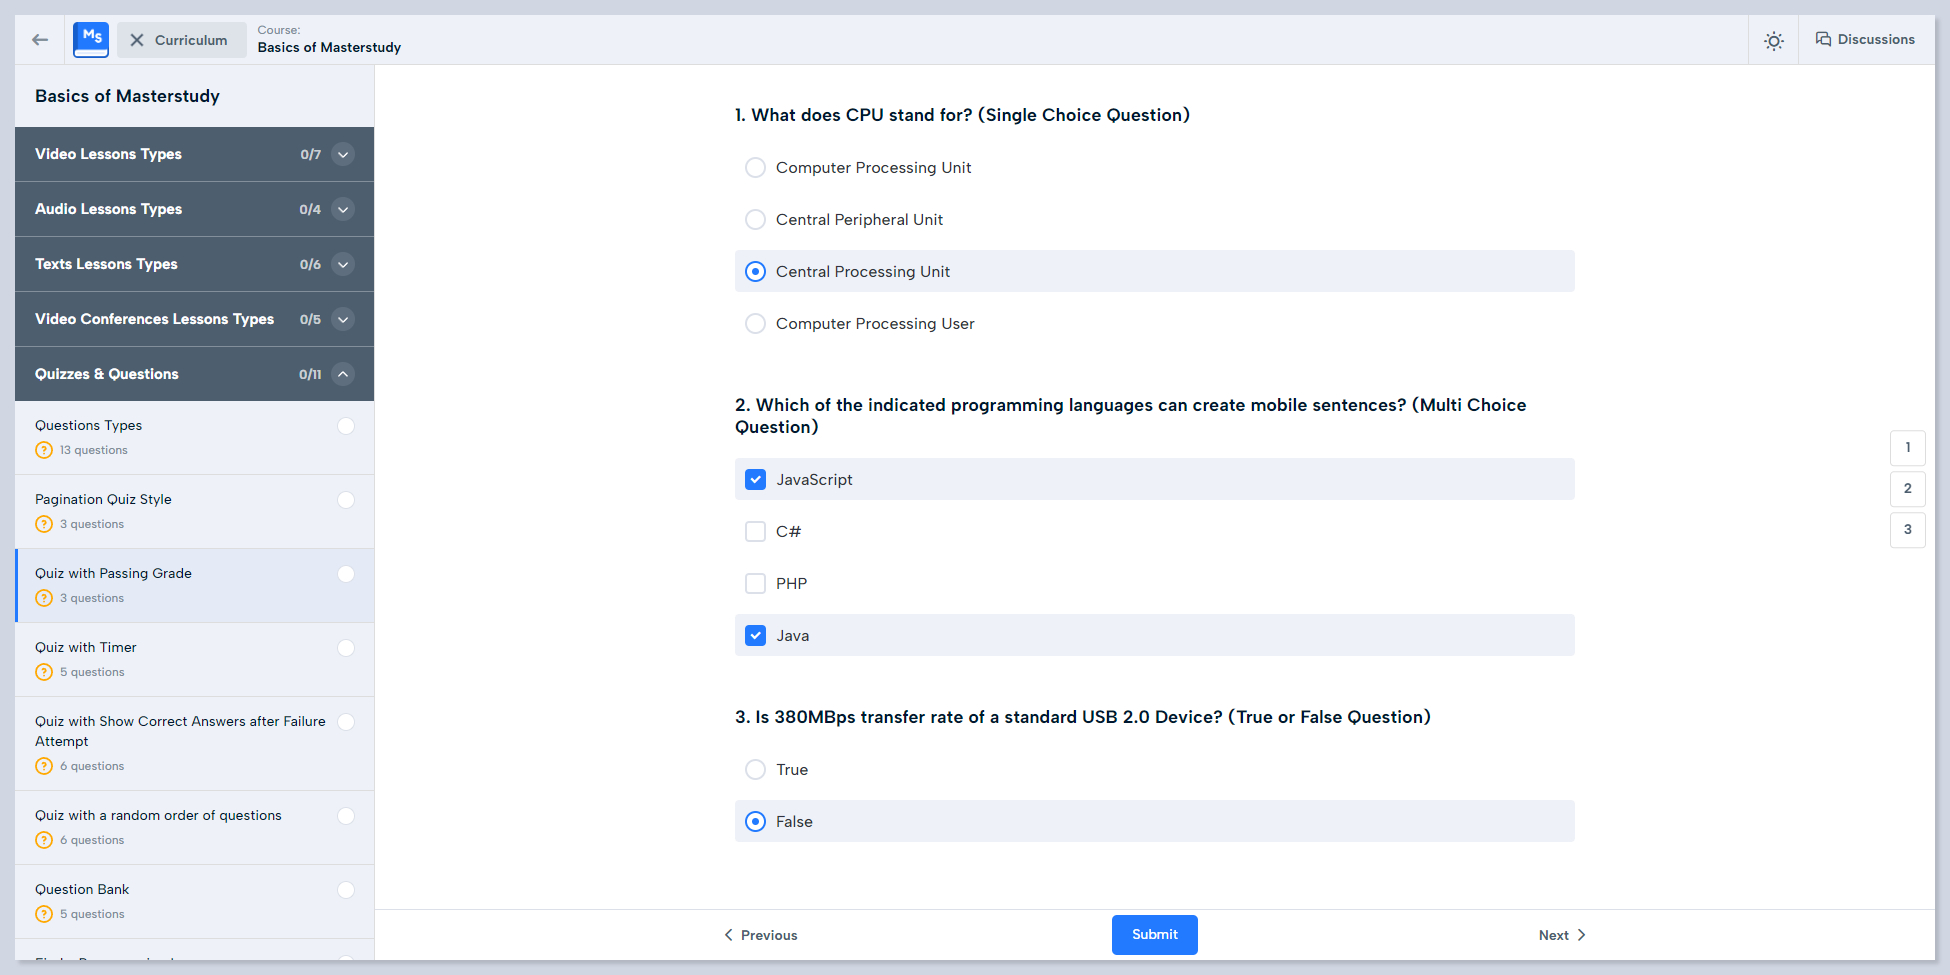Open the Discussions panel
Screen dimensions: 1950x975
coord(1865,40)
